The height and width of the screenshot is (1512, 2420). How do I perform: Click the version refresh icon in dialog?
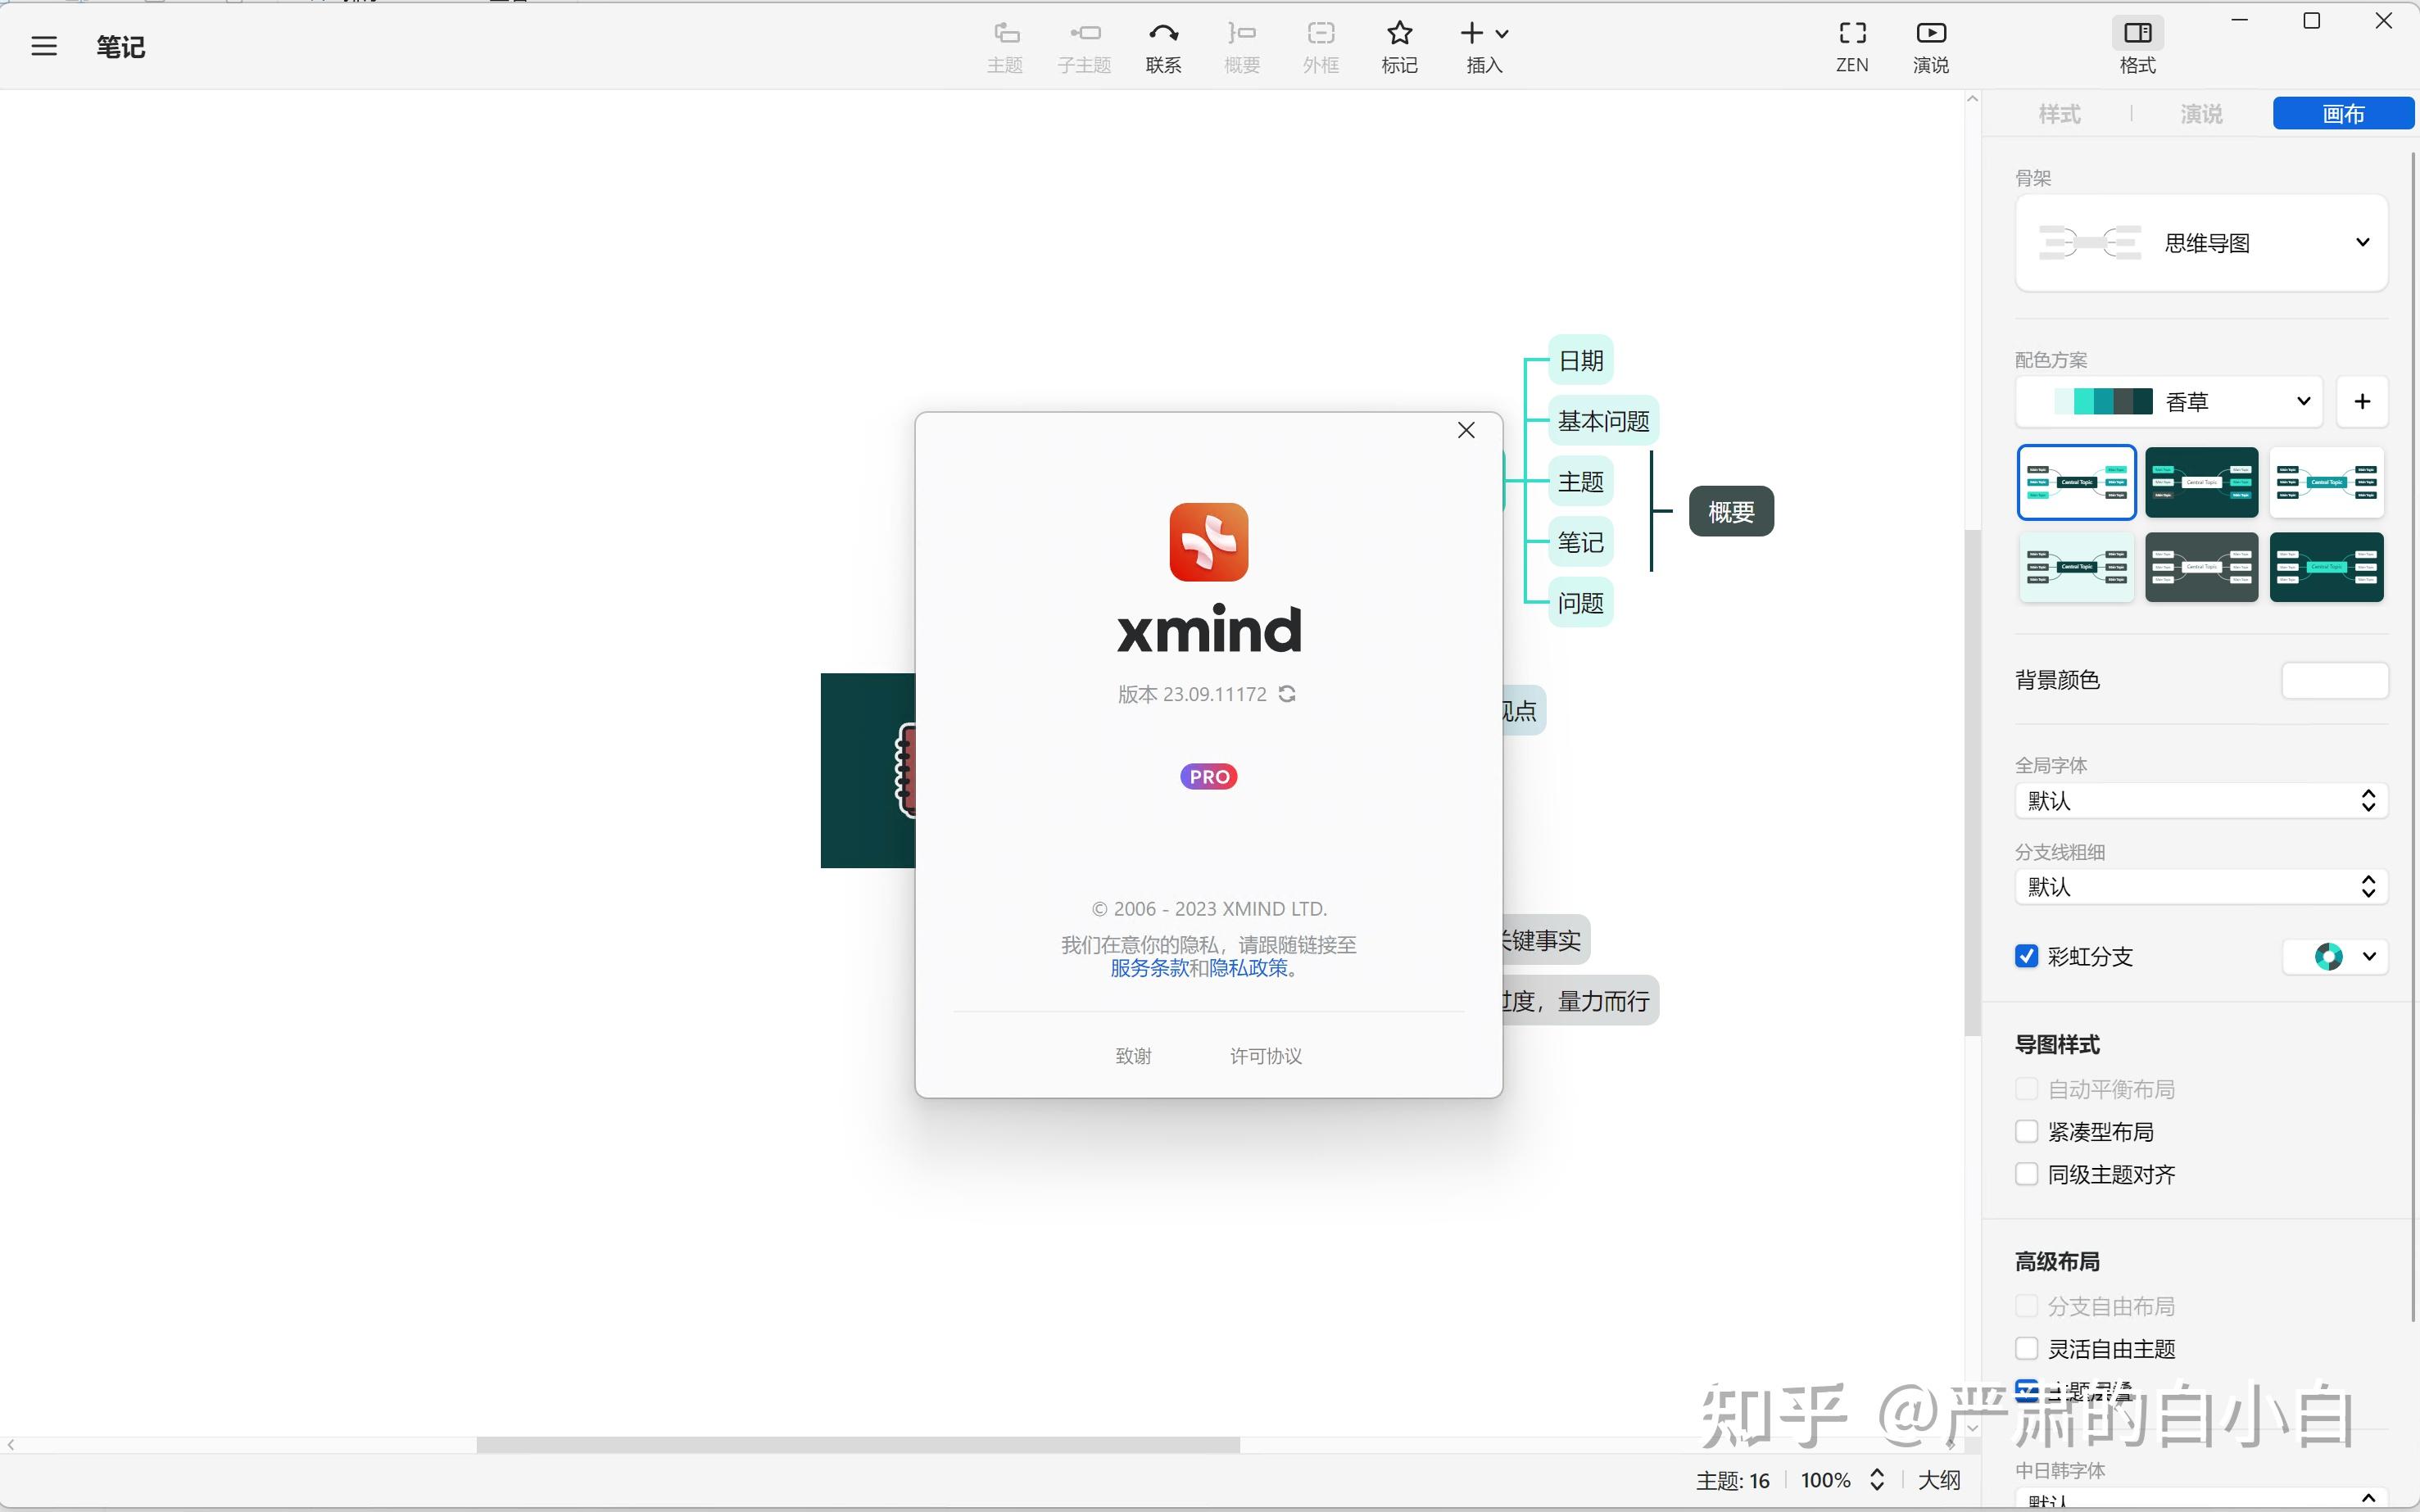tap(1287, 693)
